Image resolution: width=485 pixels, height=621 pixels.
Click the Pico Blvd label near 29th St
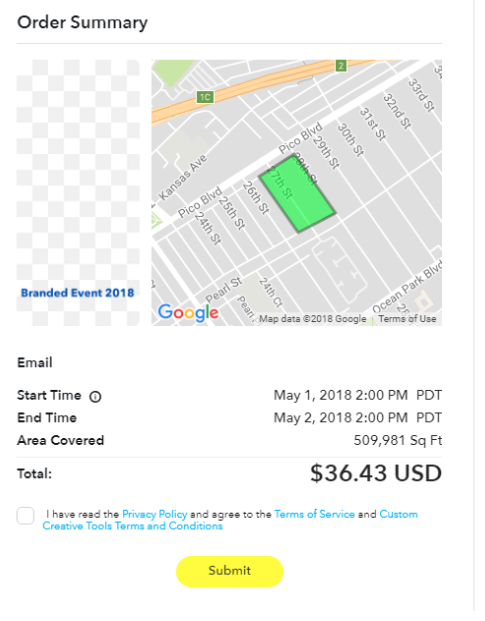pos(300,139)
